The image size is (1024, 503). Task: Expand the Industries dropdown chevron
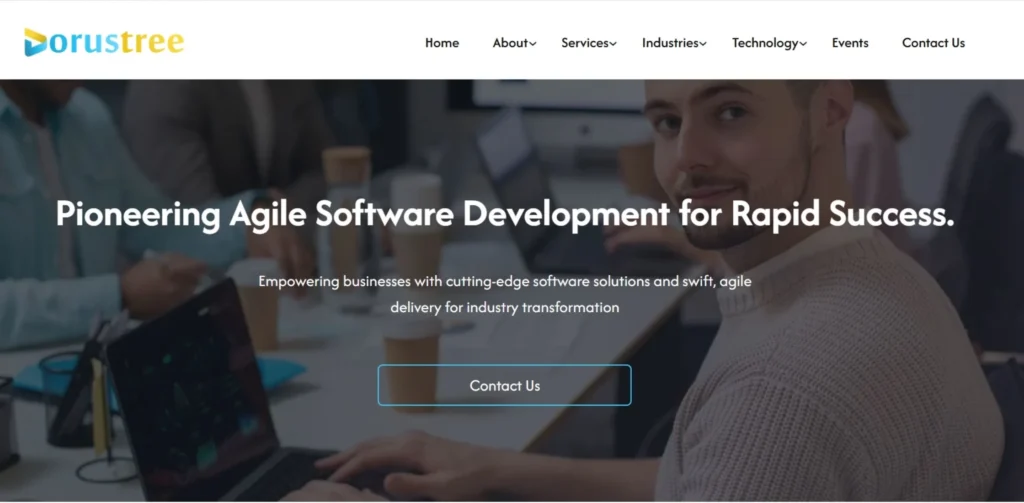703,44
